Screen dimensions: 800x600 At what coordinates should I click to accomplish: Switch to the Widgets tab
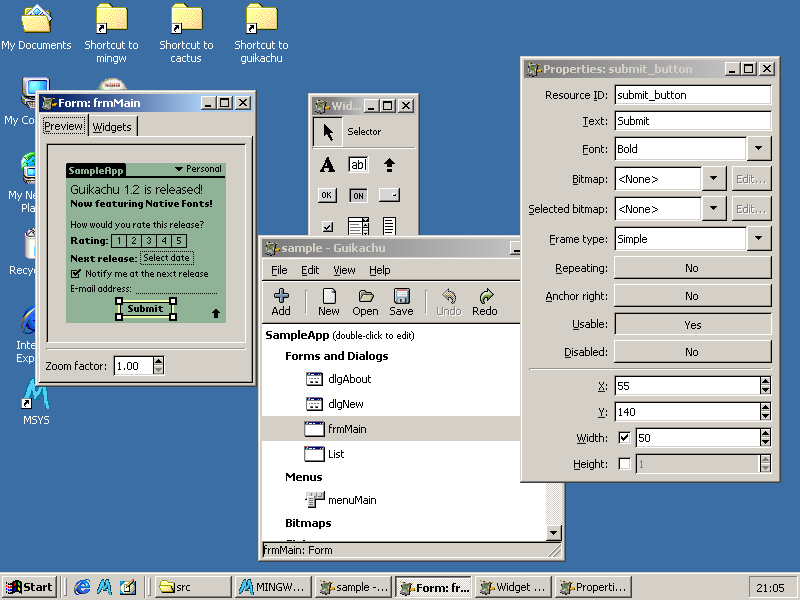point(111,127)
